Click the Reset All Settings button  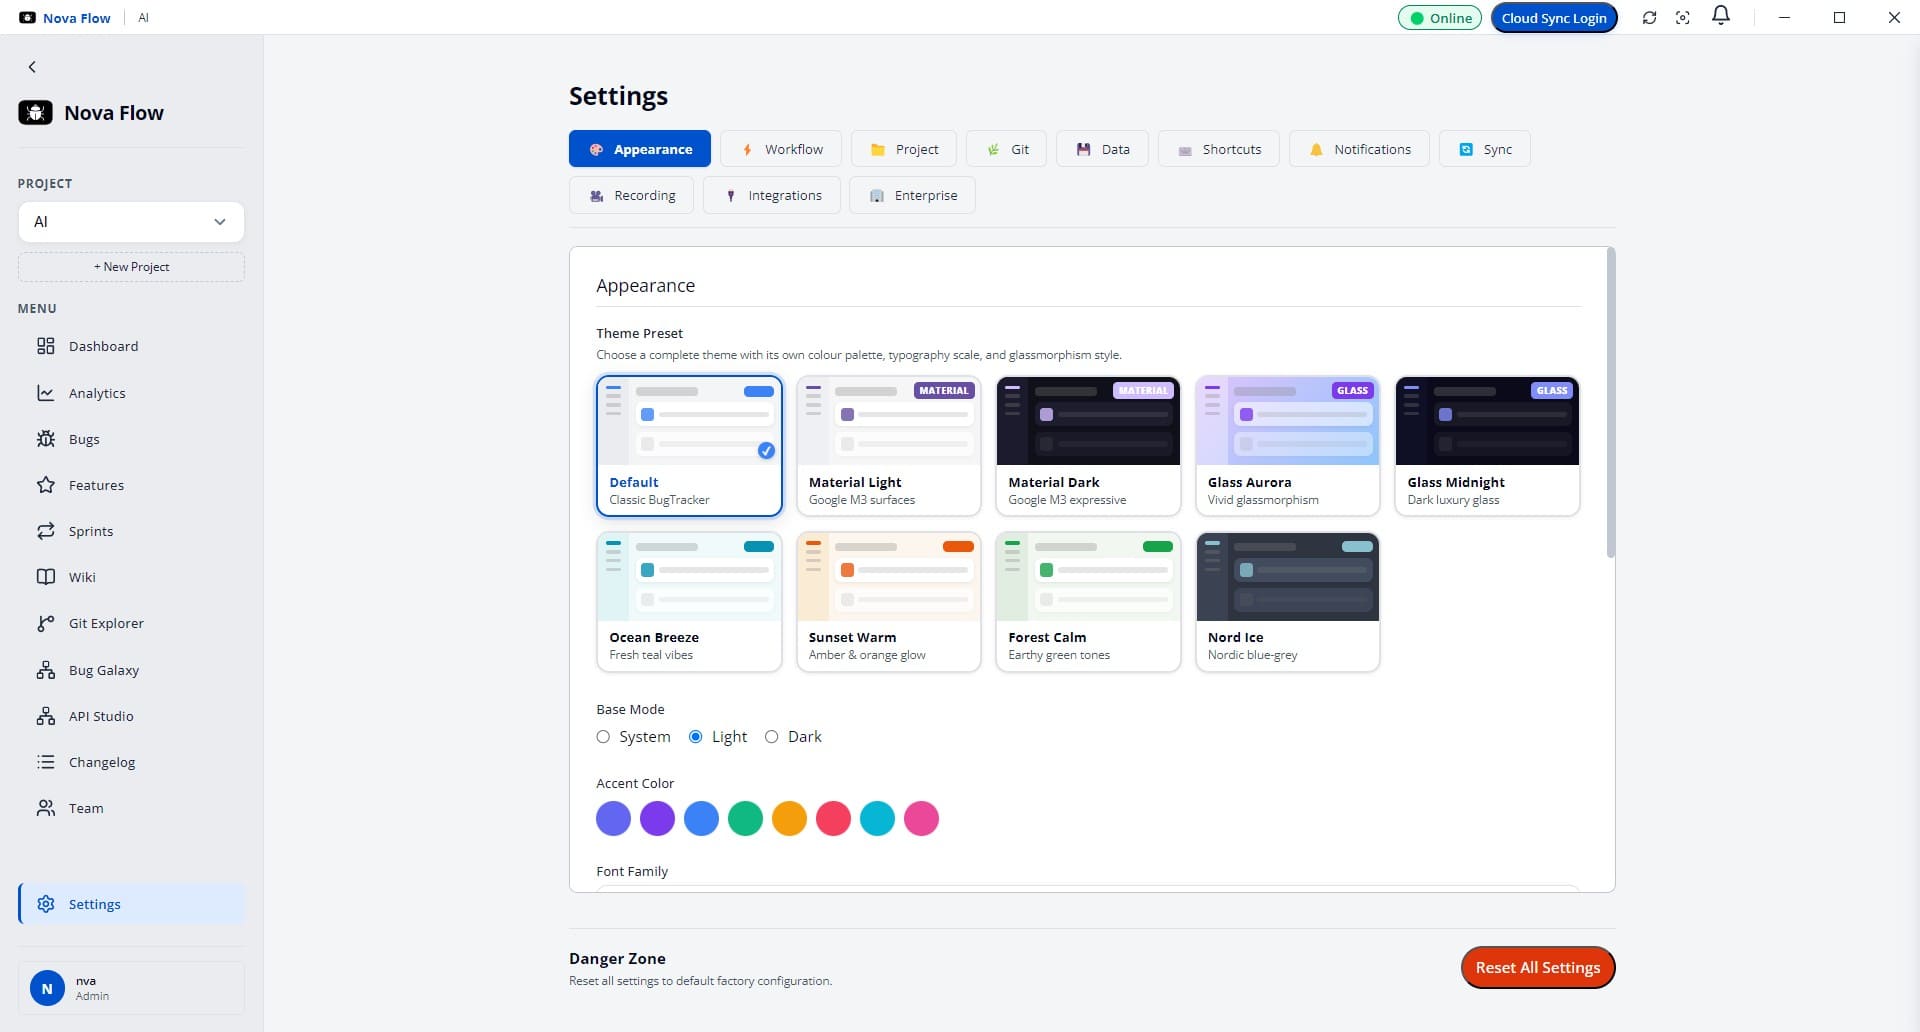[x=1538, y=967]
